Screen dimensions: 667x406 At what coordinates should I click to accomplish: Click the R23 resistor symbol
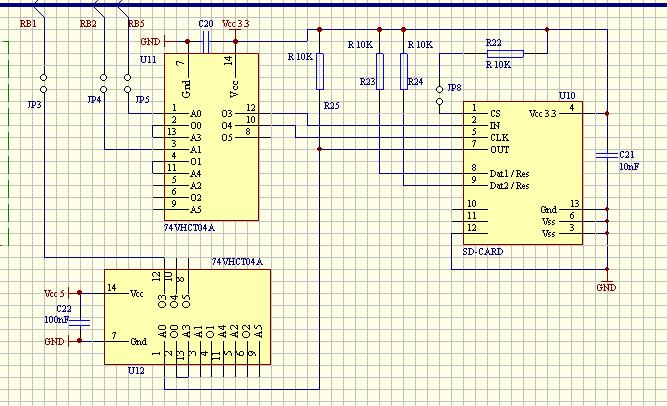[380, 71]
